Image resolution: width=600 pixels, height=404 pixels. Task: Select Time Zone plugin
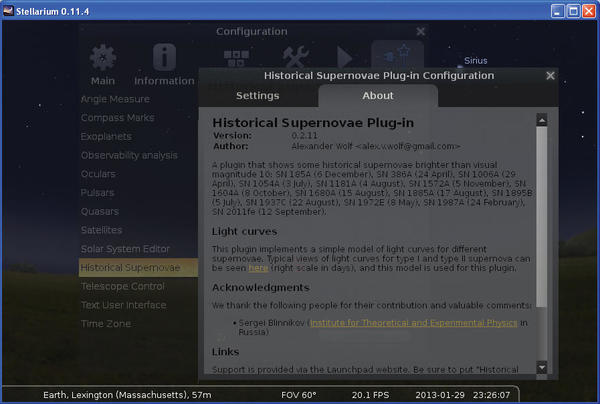106,324
